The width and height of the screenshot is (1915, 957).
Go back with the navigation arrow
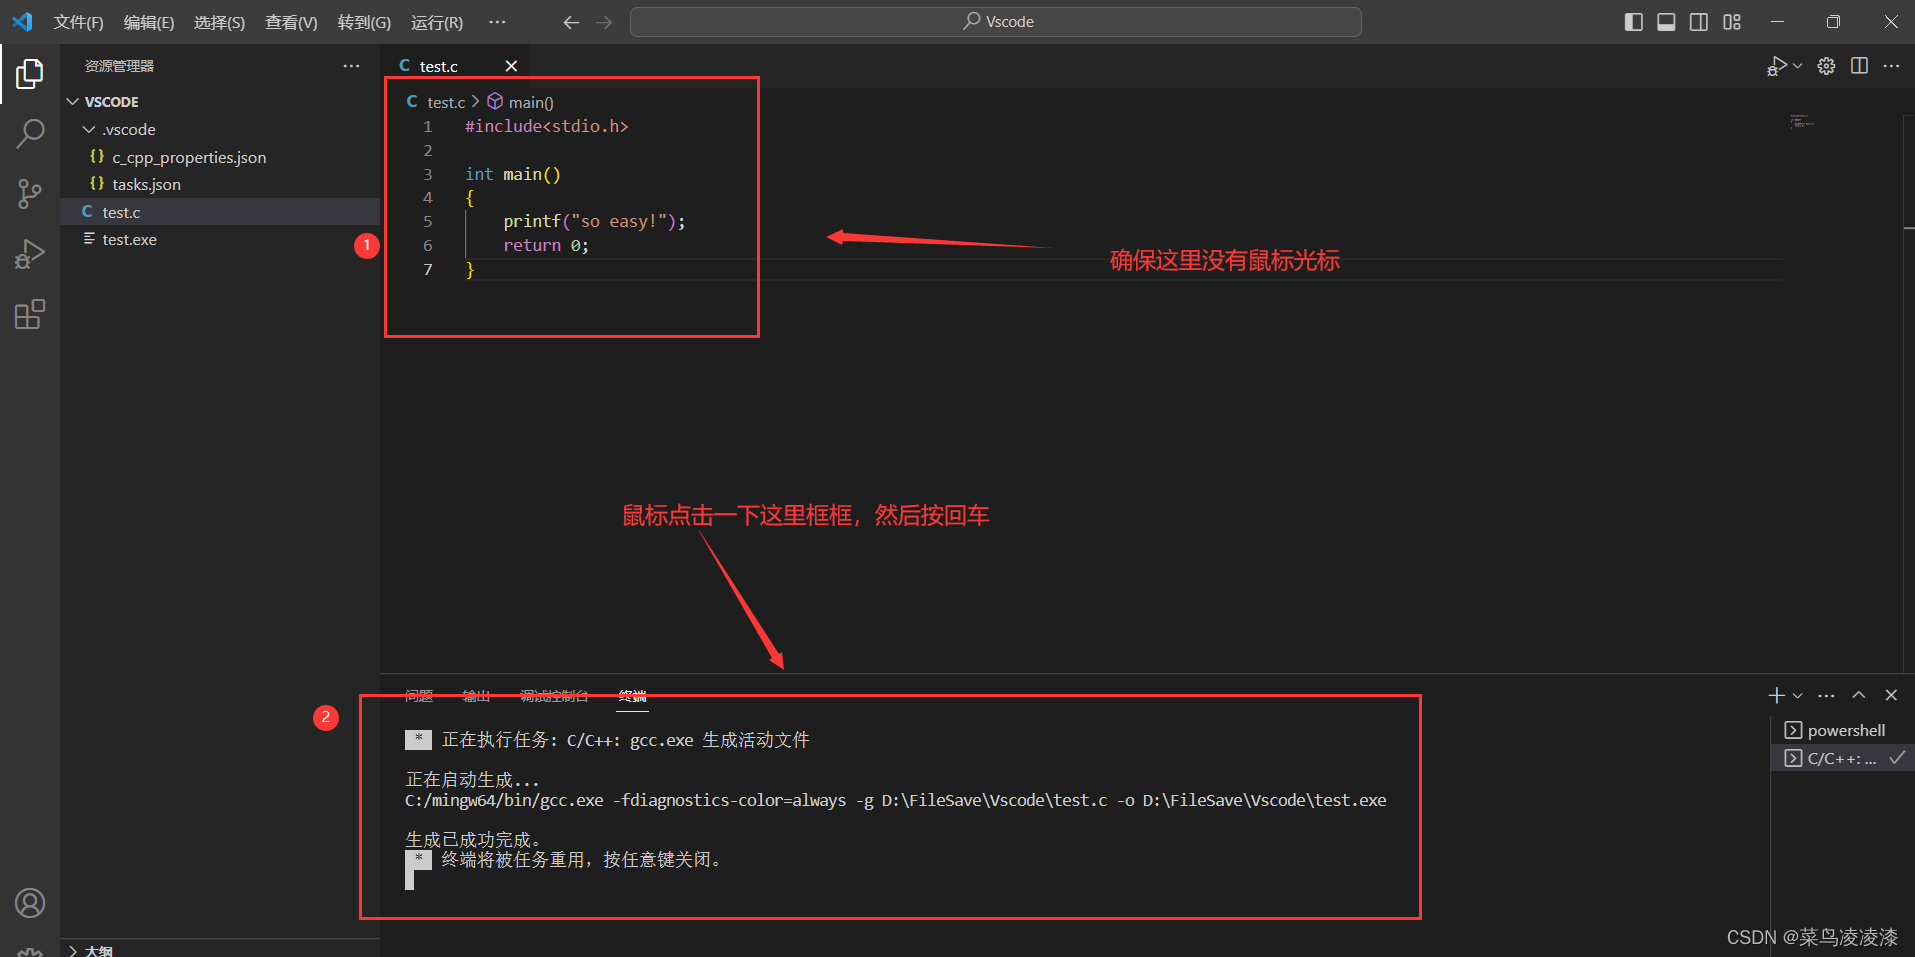(571, 22)
